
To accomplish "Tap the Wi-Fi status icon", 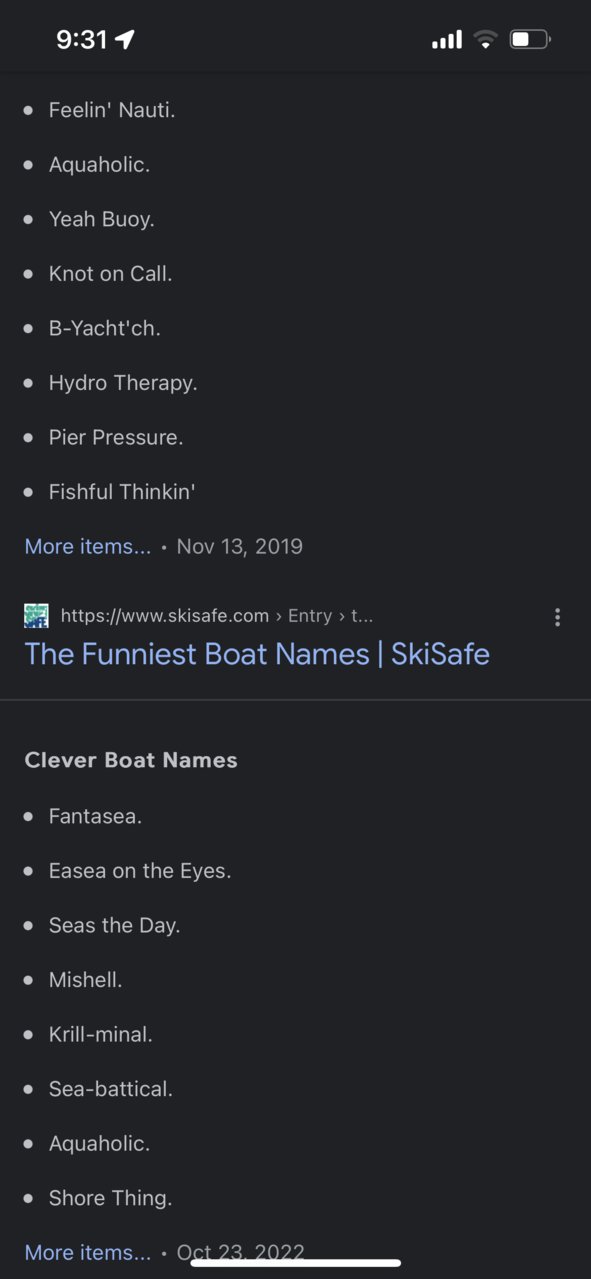I will 486,40.
